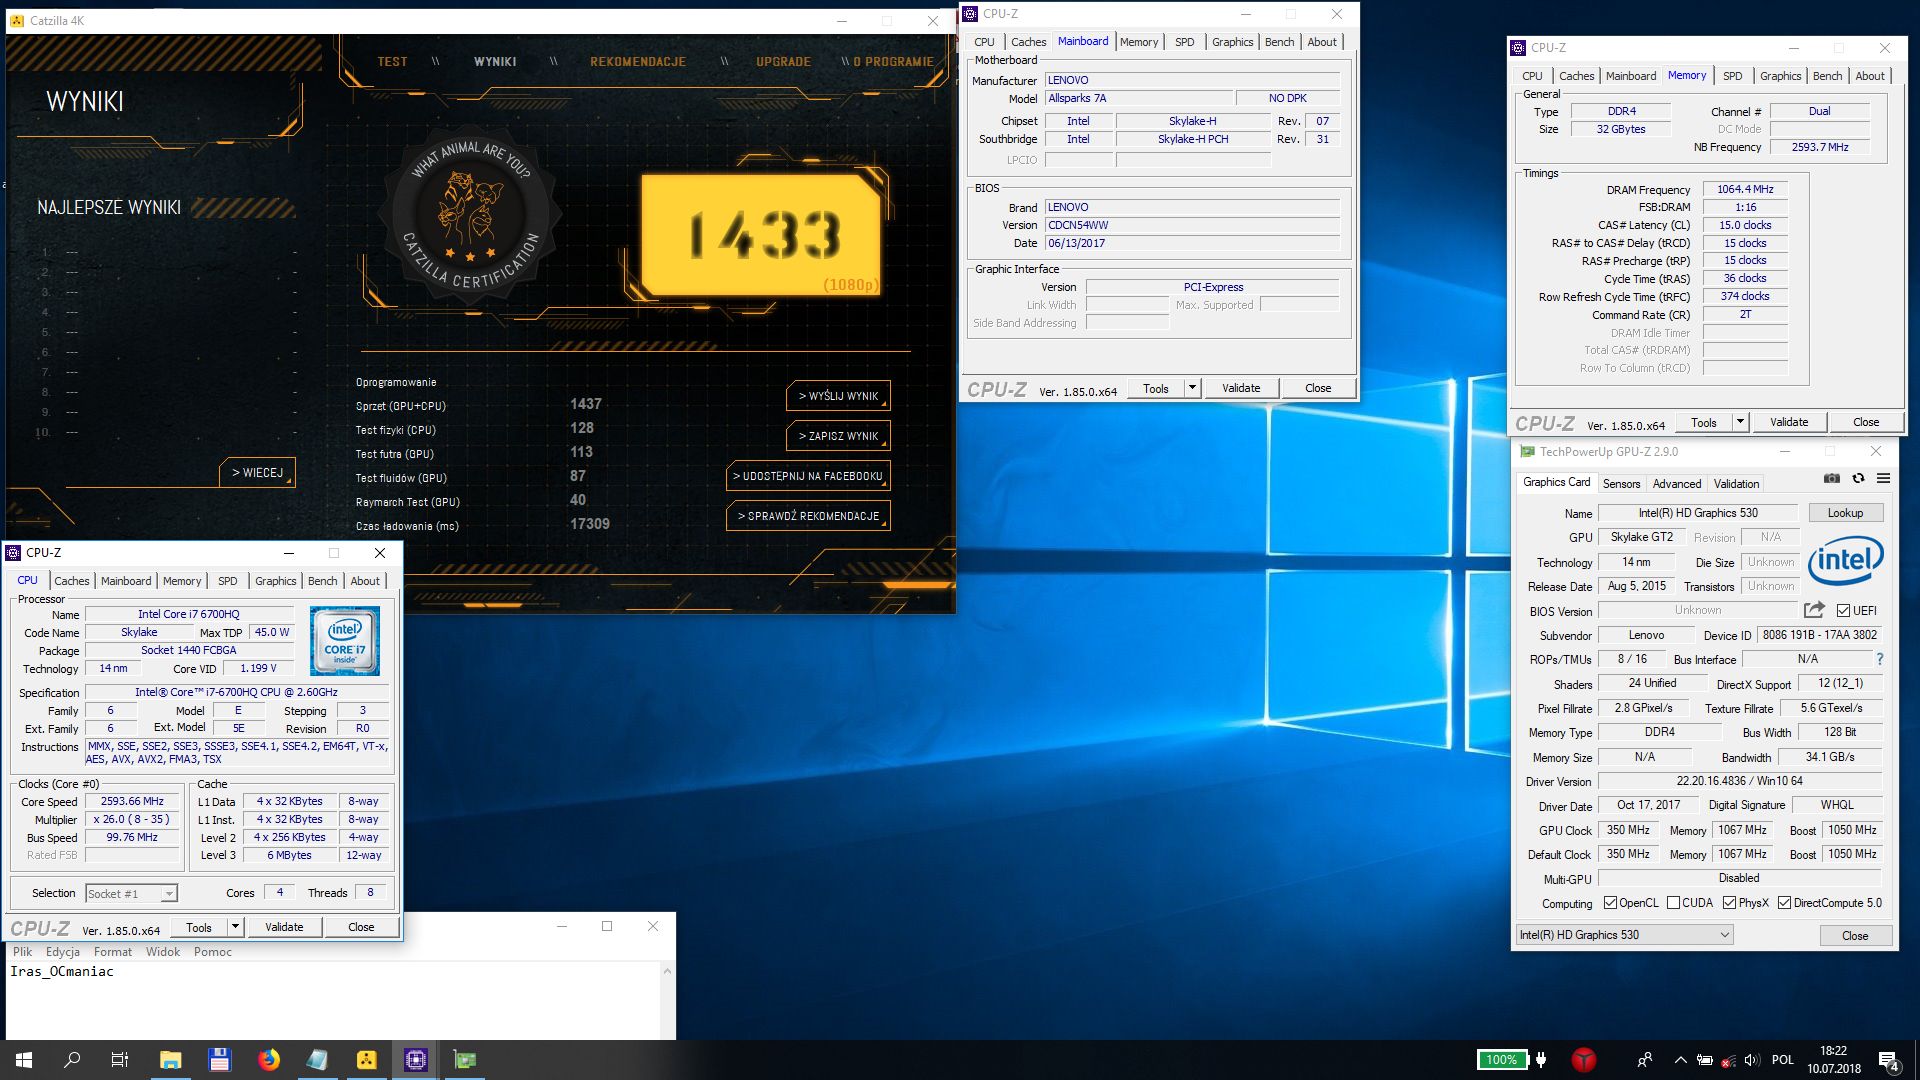Open the volume tray icon
This screenshot has height=1080, width=1920.
1752,1060
